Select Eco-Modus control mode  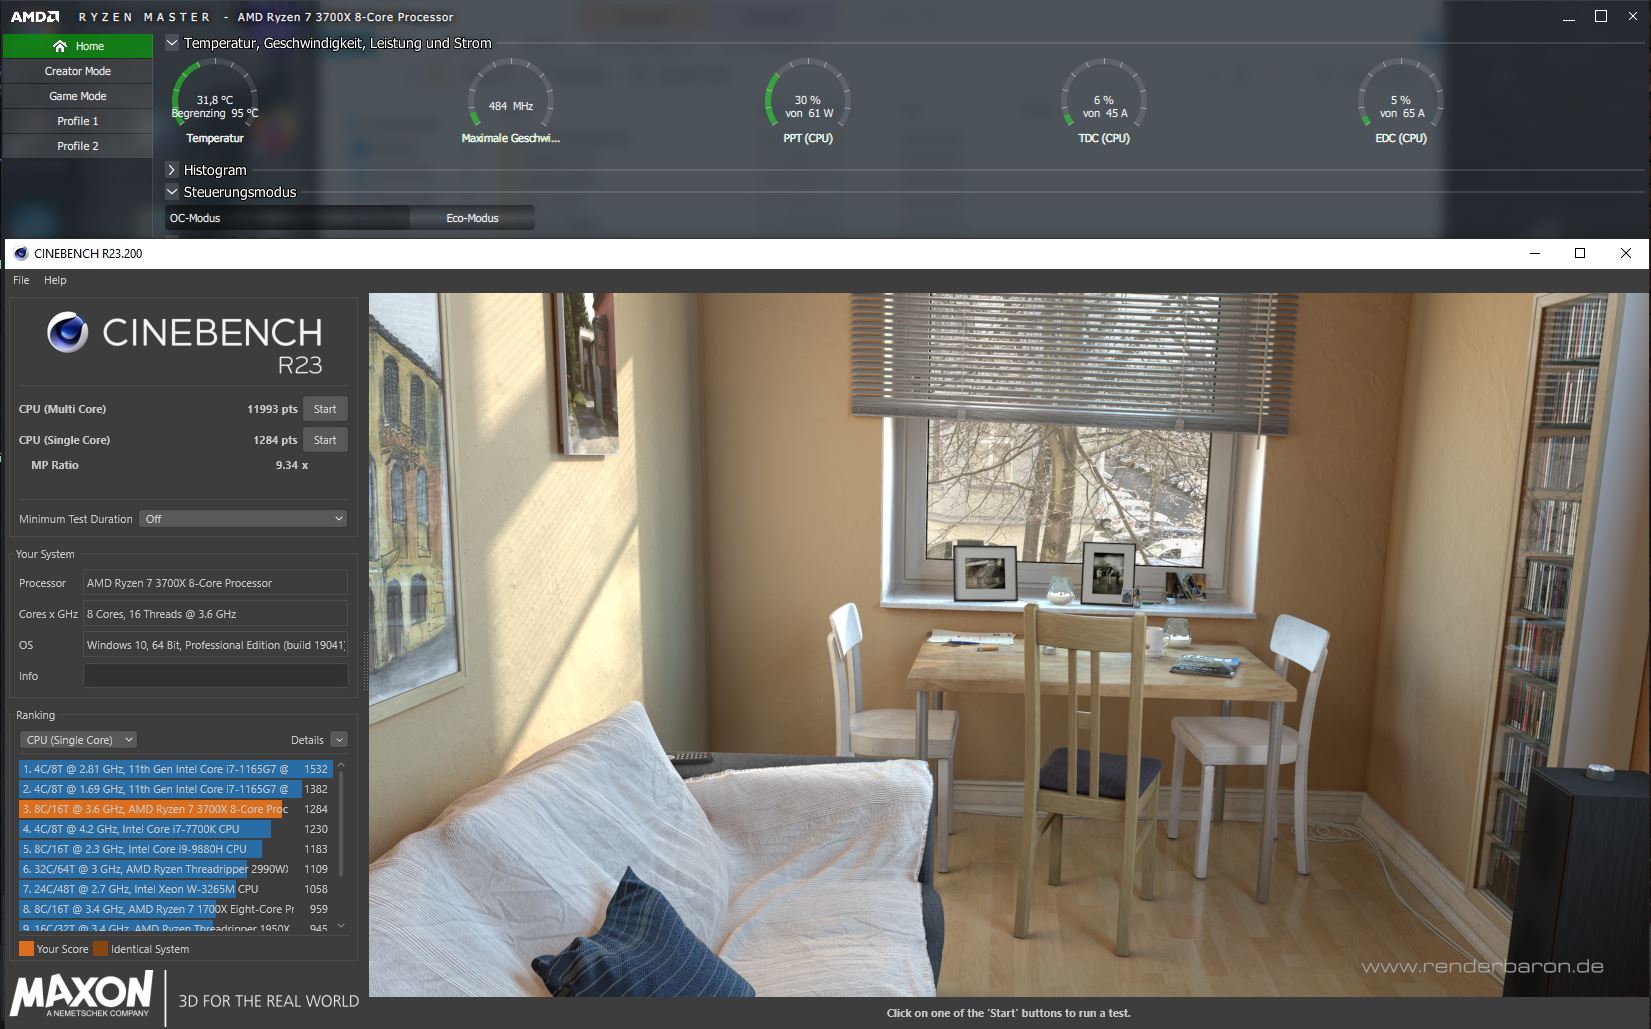[x=472, y=218]
